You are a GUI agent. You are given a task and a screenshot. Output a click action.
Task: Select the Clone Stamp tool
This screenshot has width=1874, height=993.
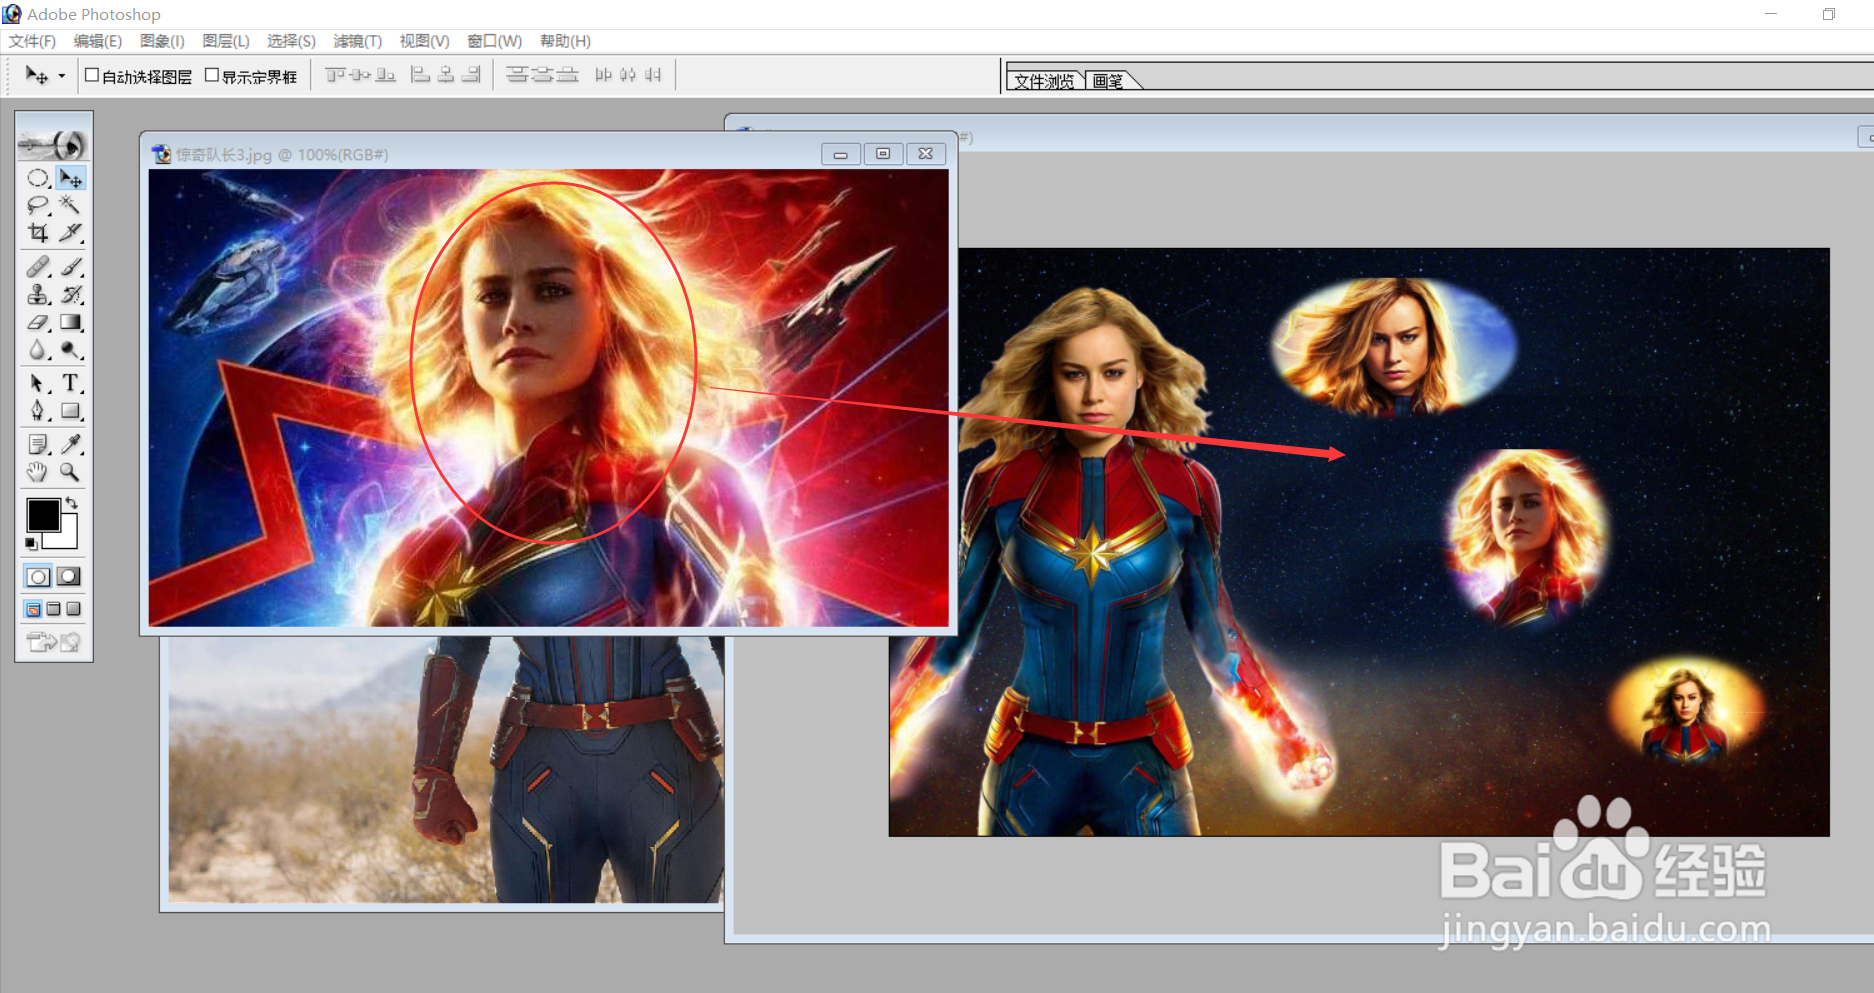point(38,295)
